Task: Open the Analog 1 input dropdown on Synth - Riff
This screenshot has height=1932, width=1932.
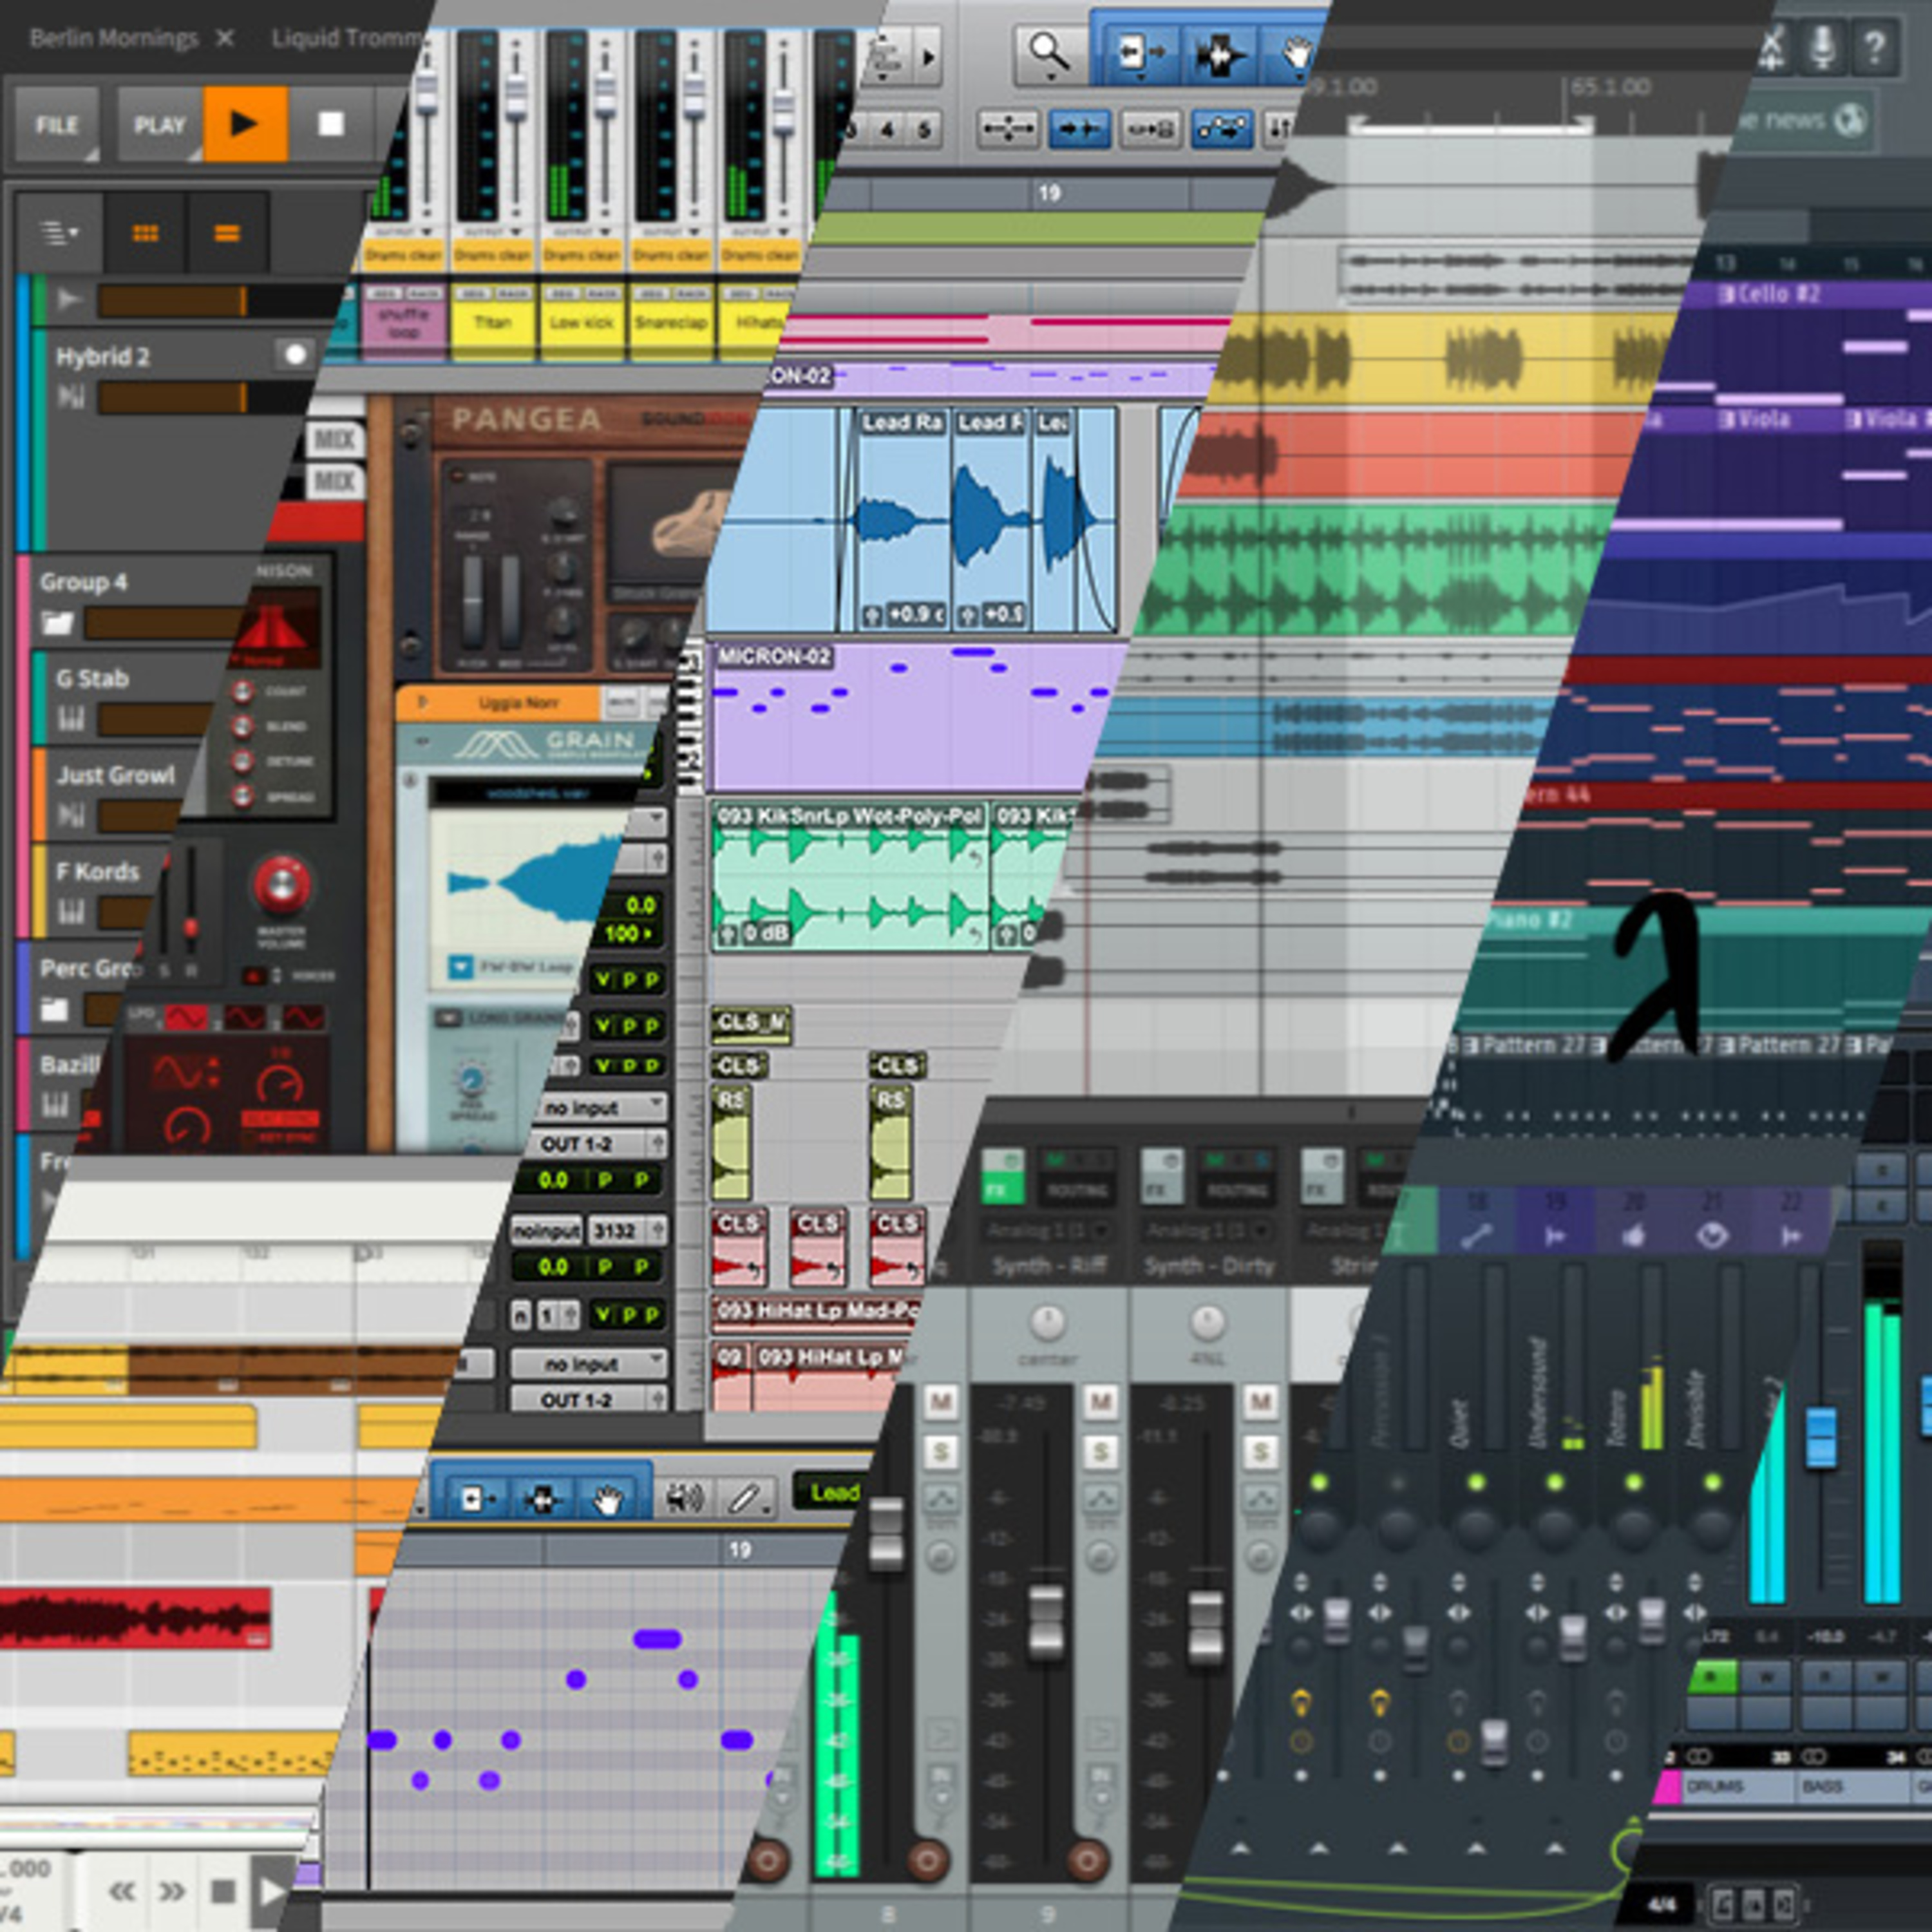Action: tap(1047, 1230)
